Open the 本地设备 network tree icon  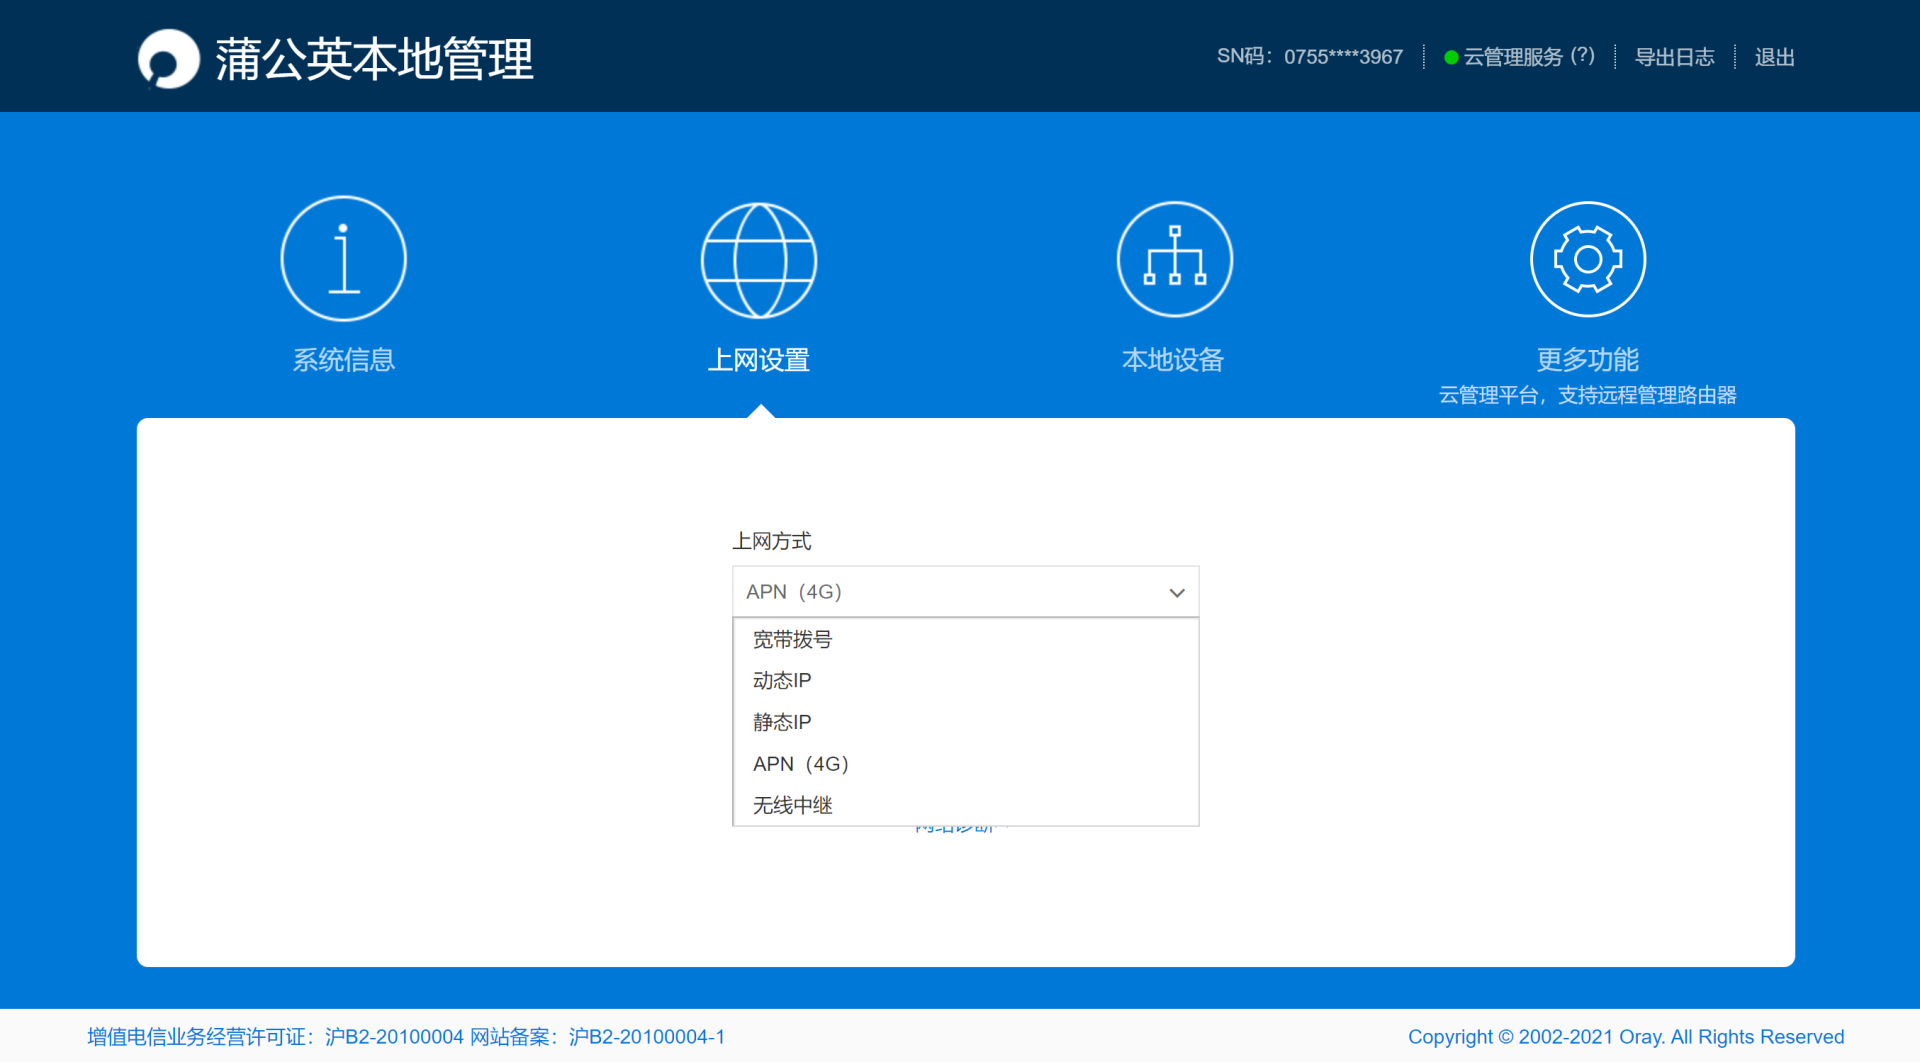(1174, 259)
